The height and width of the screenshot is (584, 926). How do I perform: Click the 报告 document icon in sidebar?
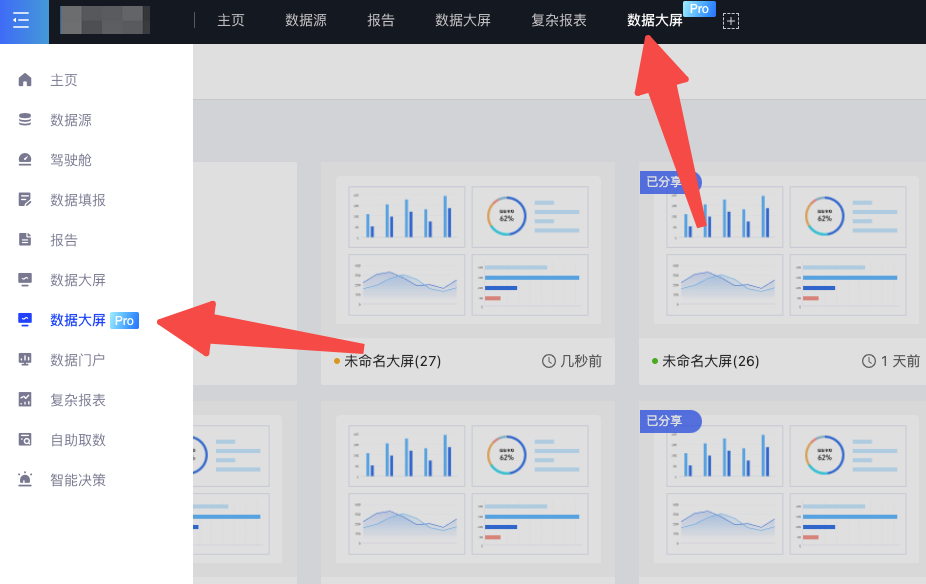click(x=25, y=240)
